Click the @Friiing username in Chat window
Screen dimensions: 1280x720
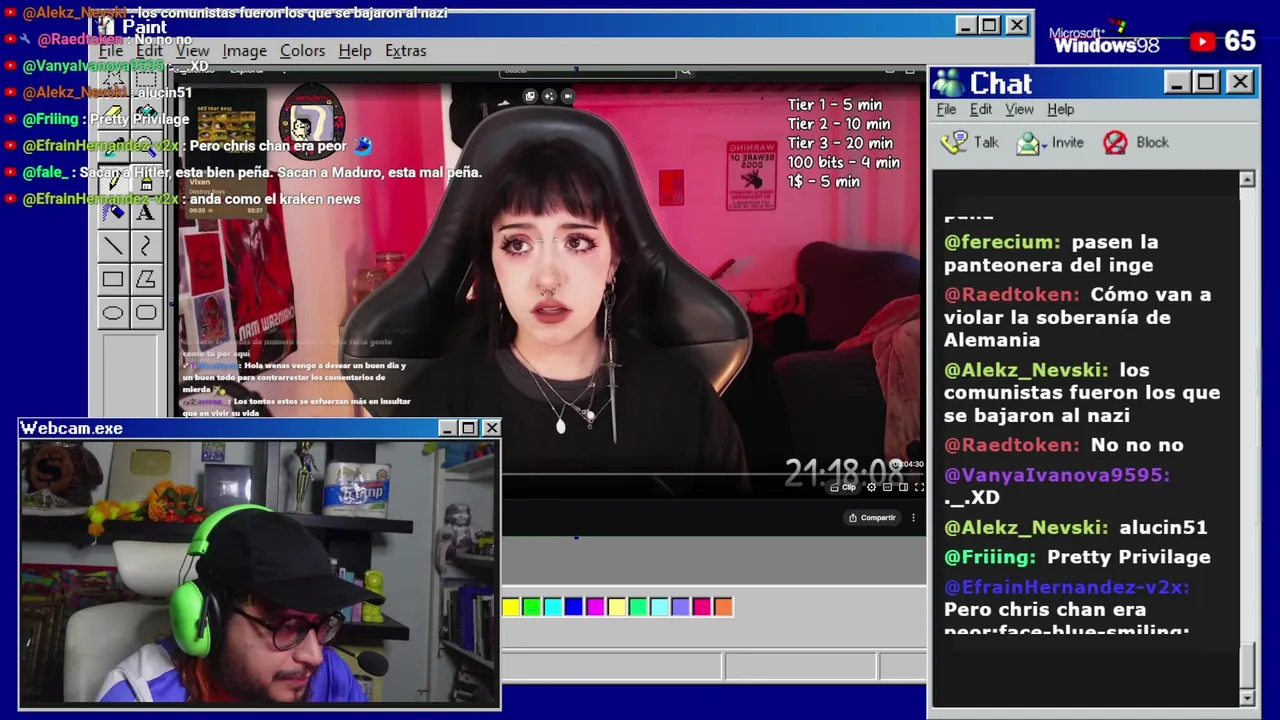coord(990,557)
